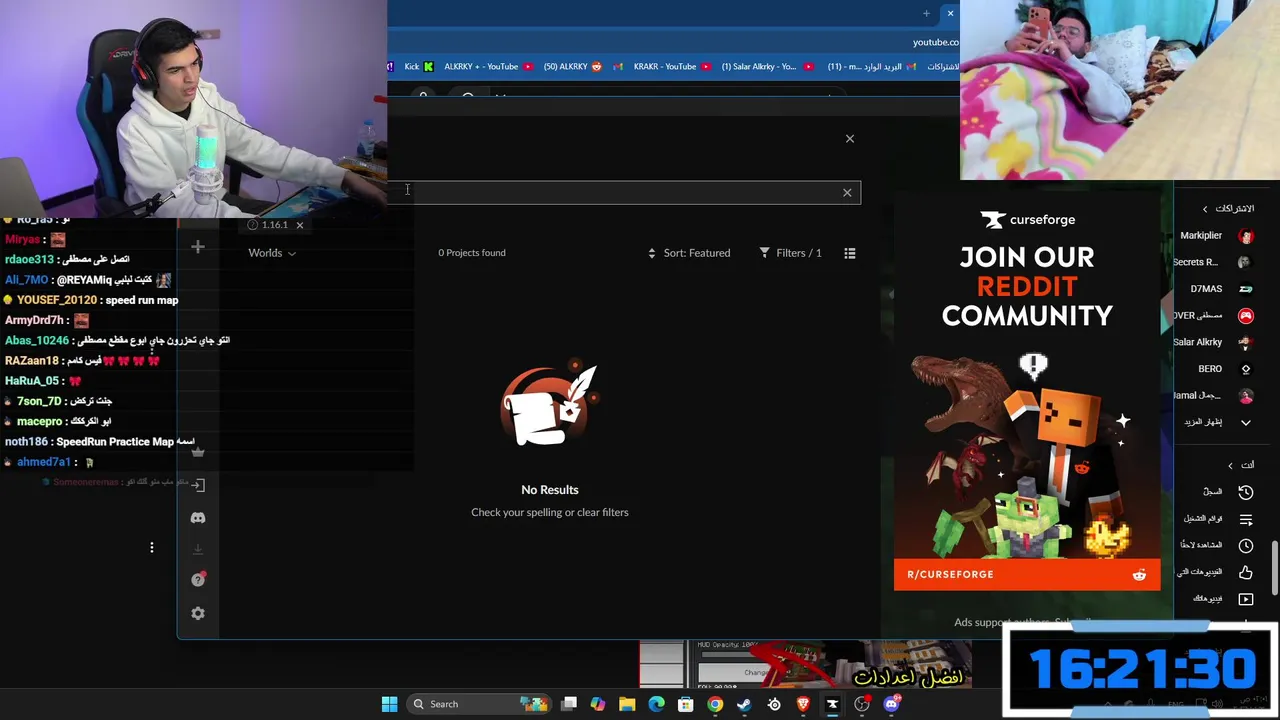Expand show more subscriptions chevron
Viewport: 1280px width, 720px height.
point(1246,423)
